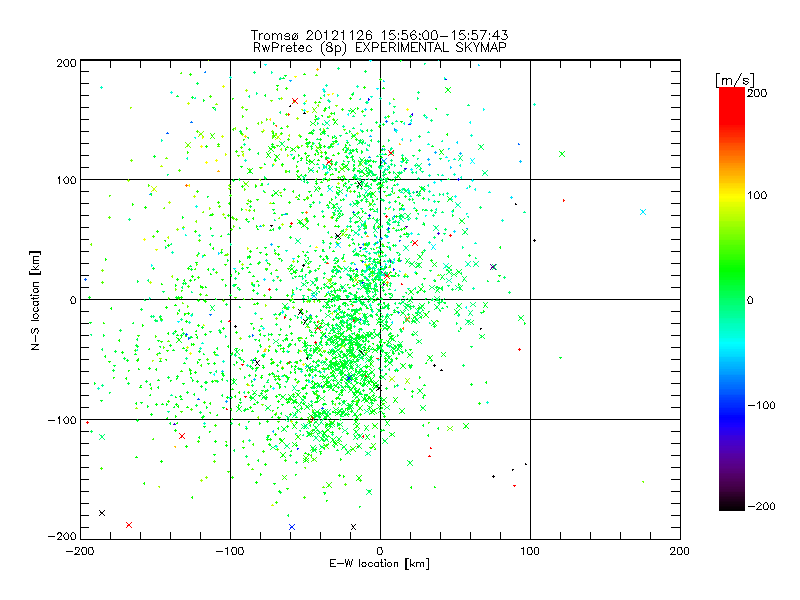This screenshot has height=600, width=800.
Task: Select the isolated cyan X marker at the far east
Action: pyautogui.click(x=643, y=212)
